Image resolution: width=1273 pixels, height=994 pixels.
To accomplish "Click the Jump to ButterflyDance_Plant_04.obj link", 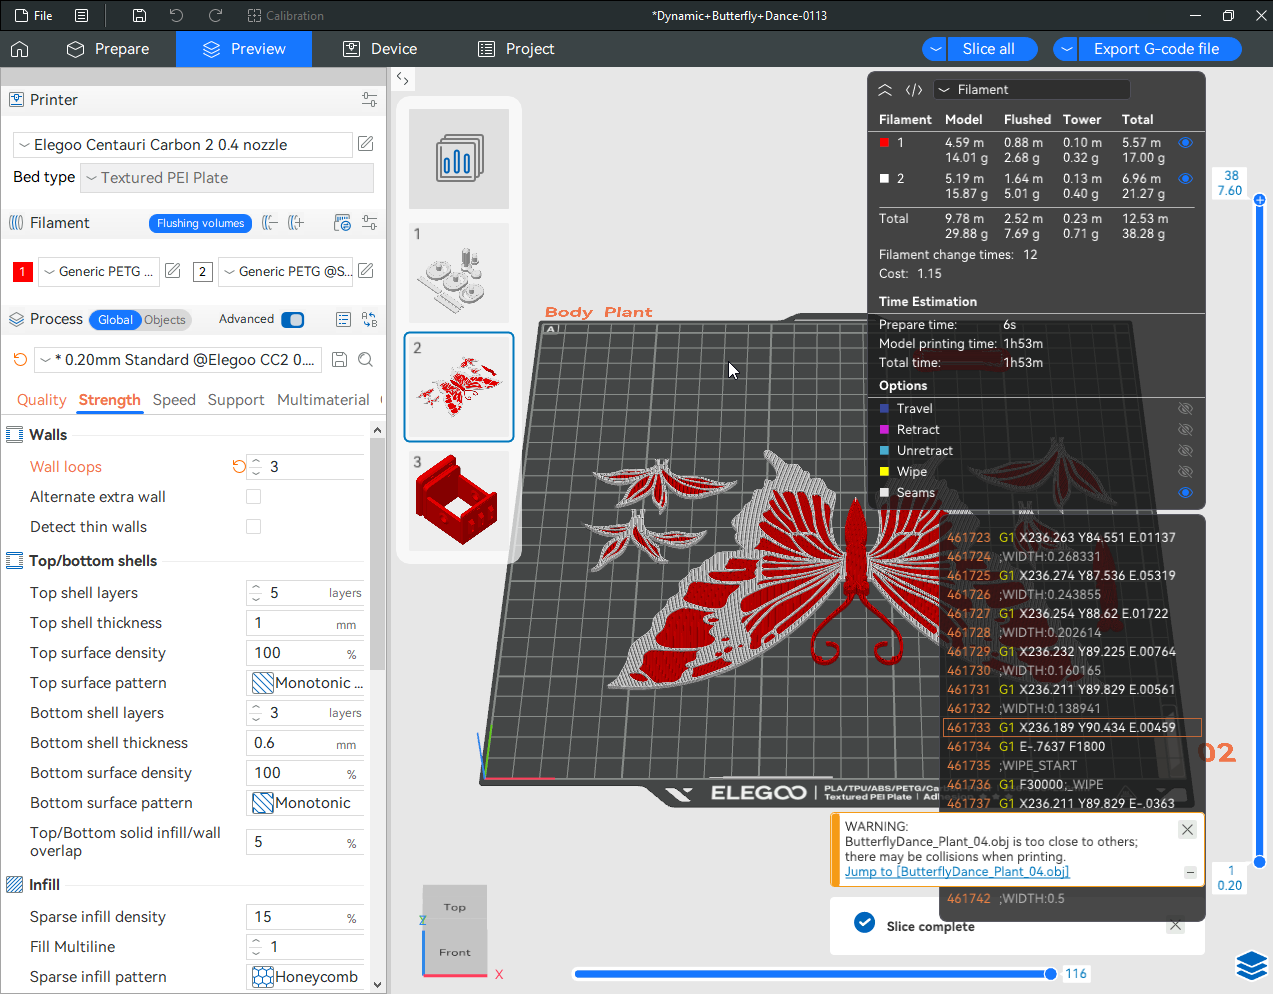I will pos(956,872).
